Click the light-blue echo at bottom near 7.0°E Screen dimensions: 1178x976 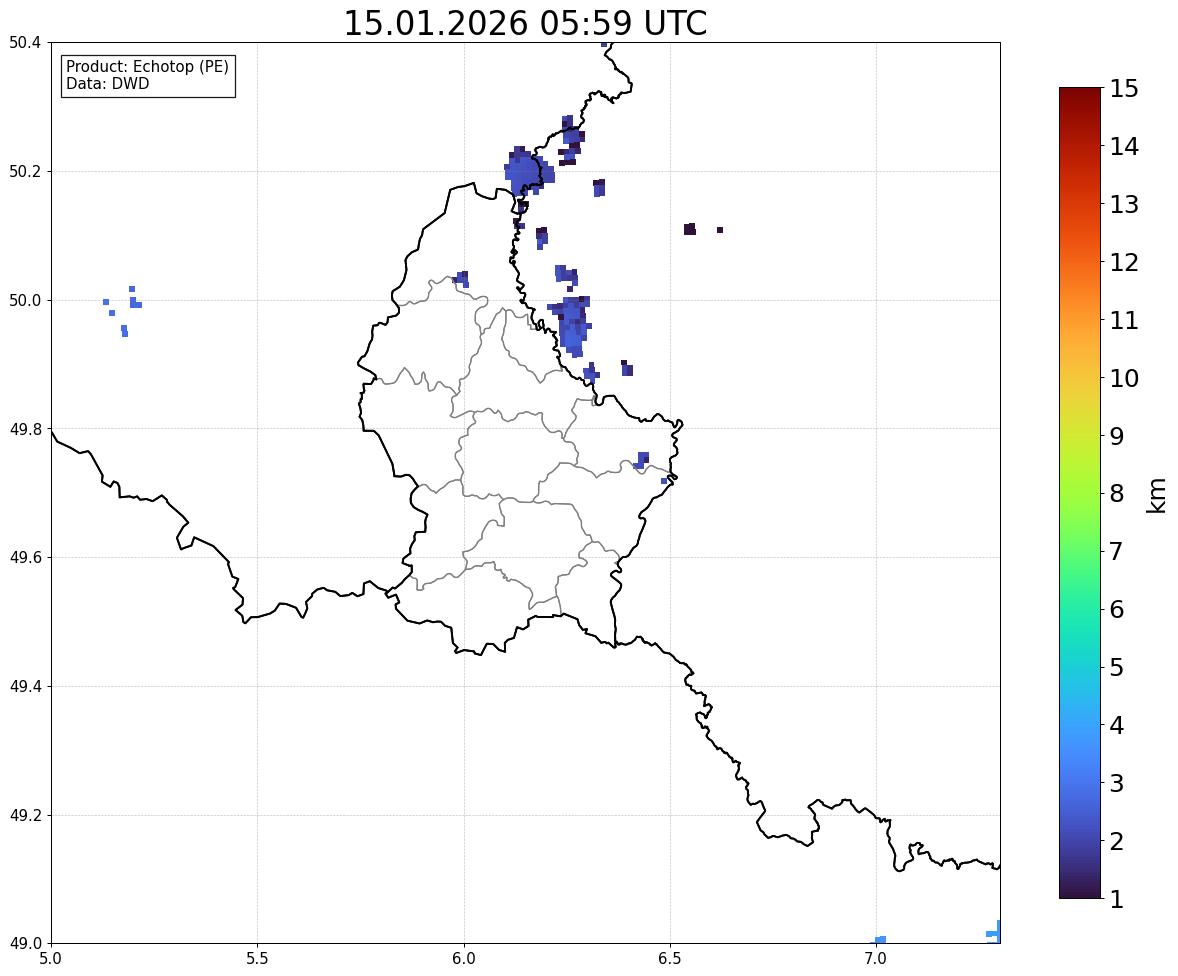pyautogui.click(x=878, y=940)
